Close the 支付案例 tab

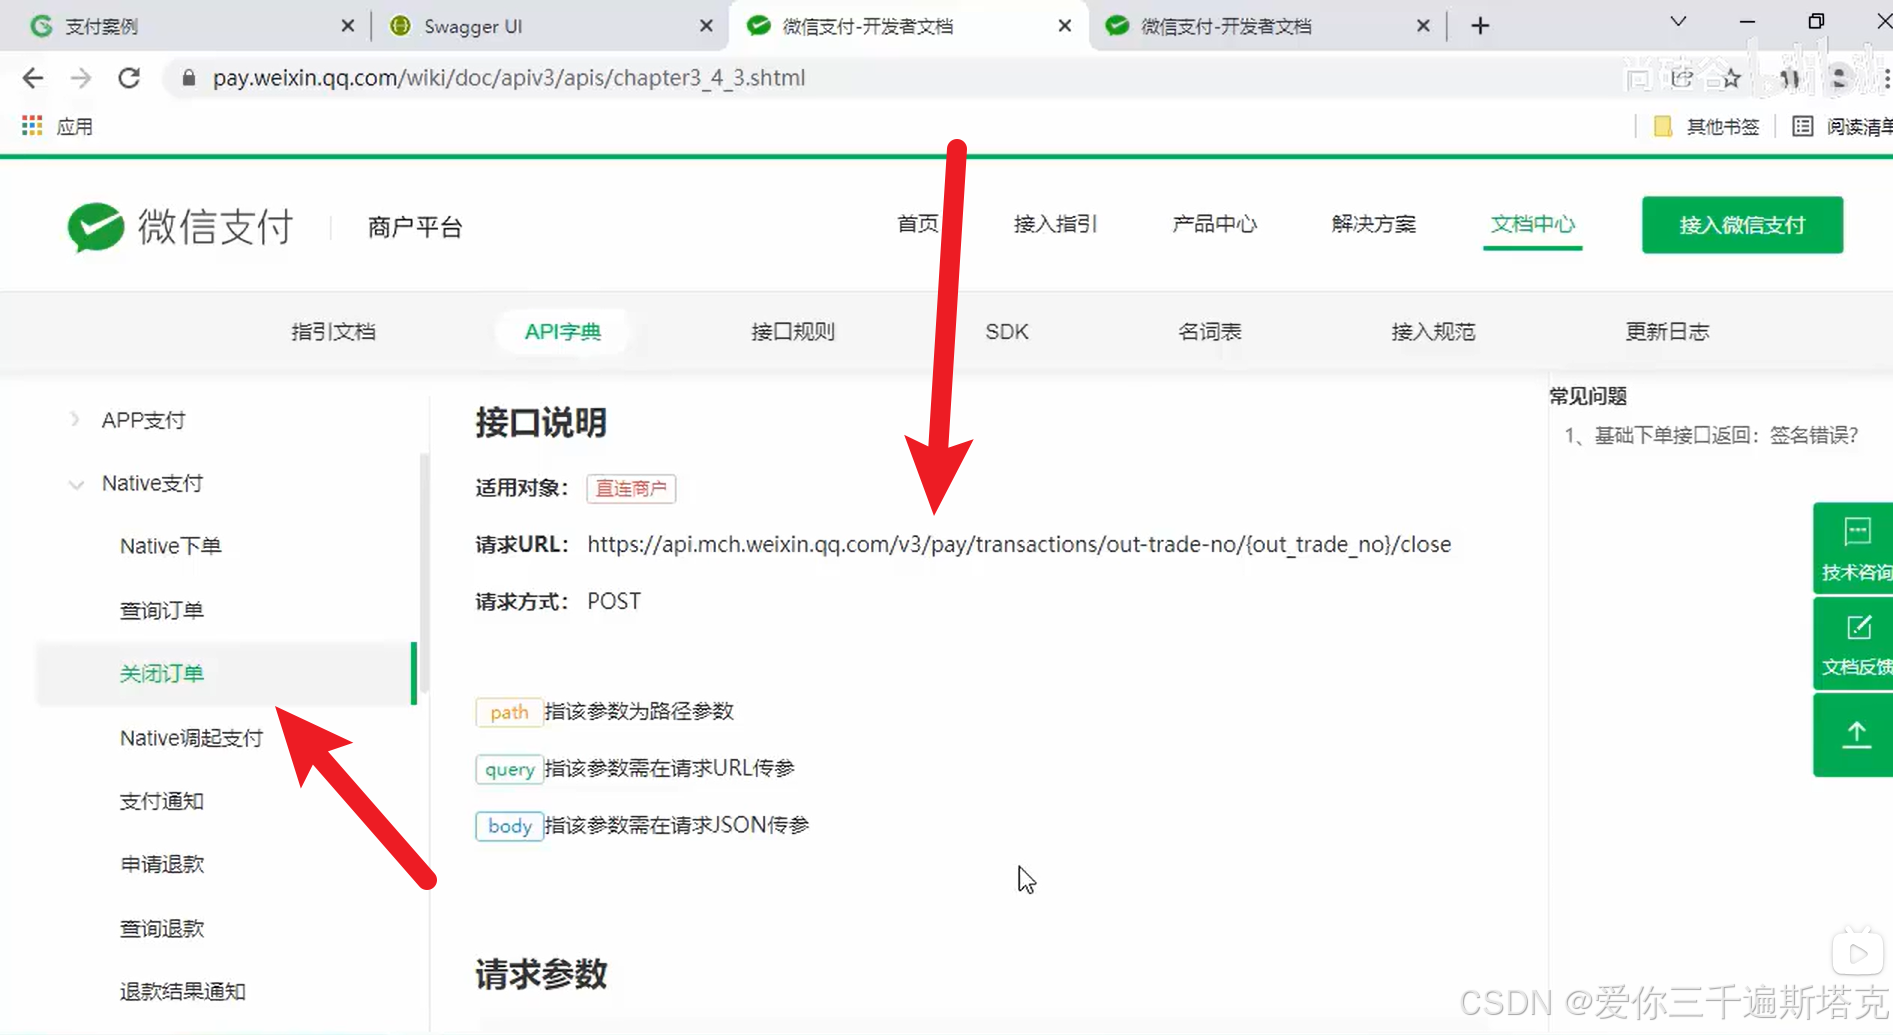click(347, 26)
